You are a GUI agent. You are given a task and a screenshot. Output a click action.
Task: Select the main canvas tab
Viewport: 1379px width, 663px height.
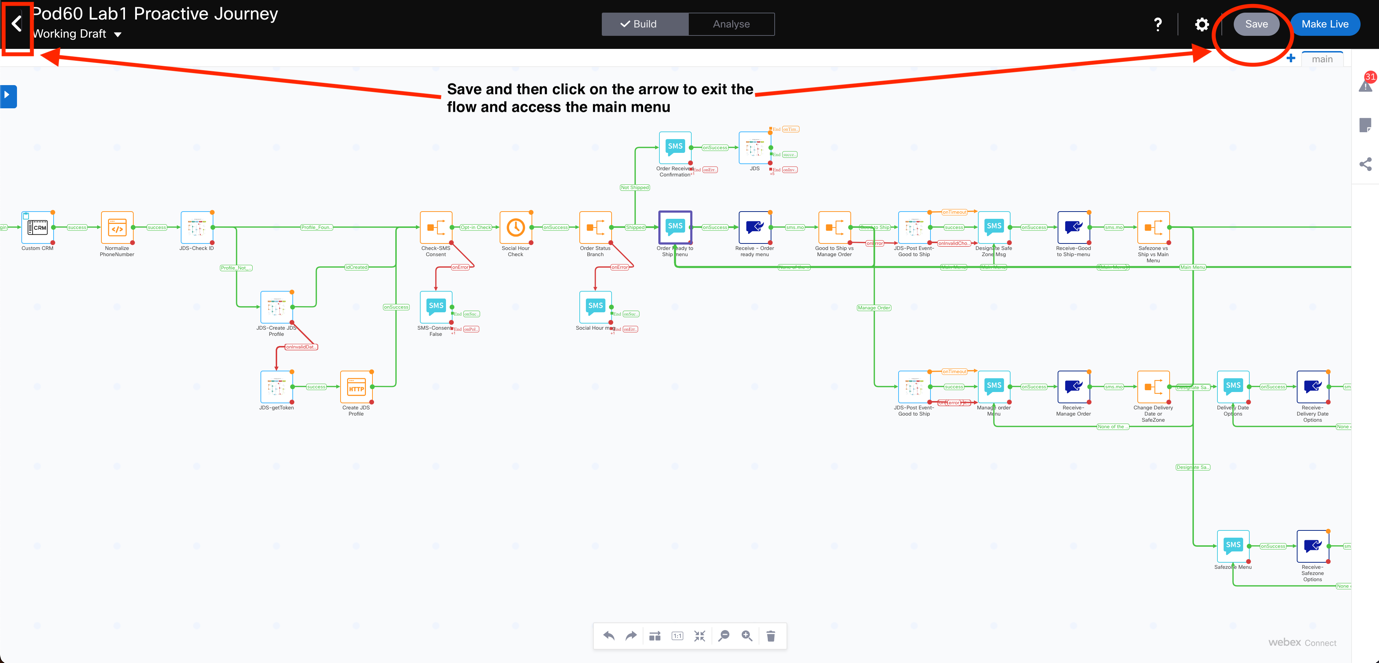click(x=1322, y=59)
